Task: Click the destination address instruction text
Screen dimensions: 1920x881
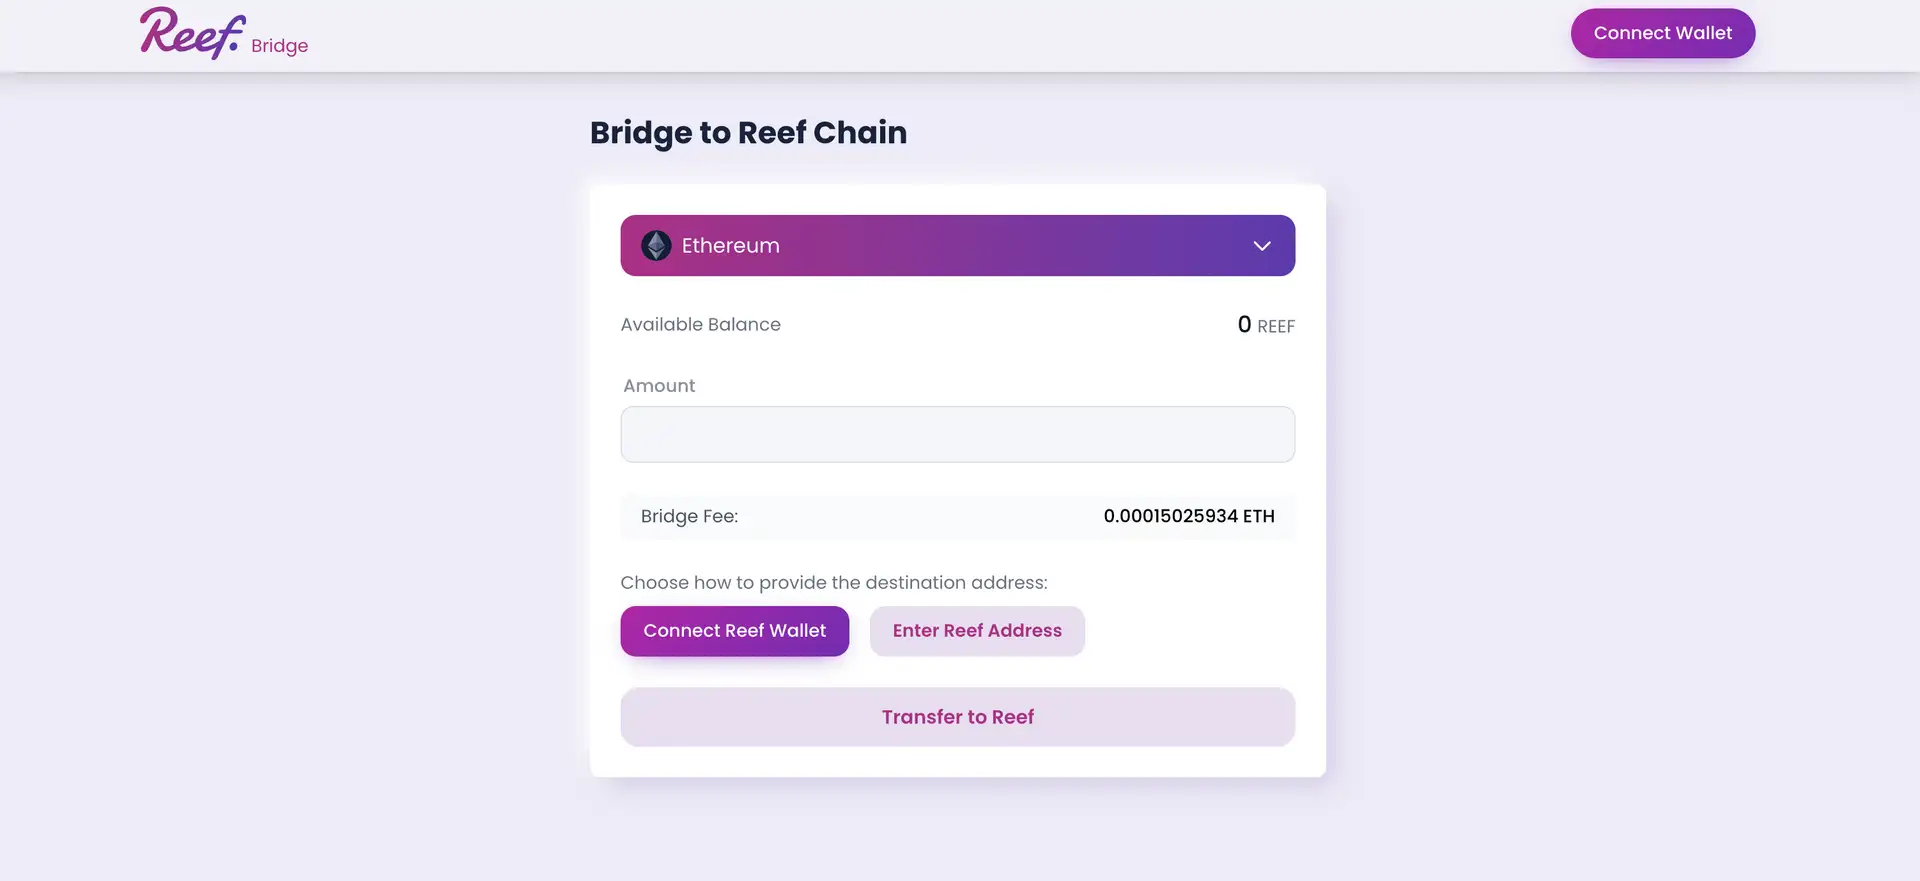Action: (x=833, y=582)
